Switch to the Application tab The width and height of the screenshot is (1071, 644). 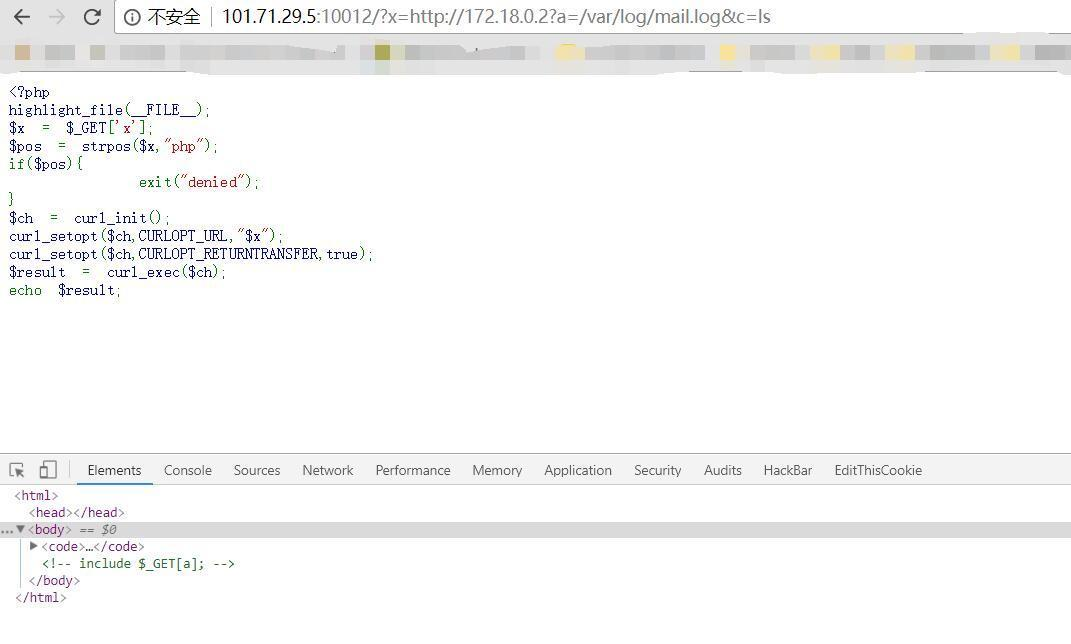(577, 470)
